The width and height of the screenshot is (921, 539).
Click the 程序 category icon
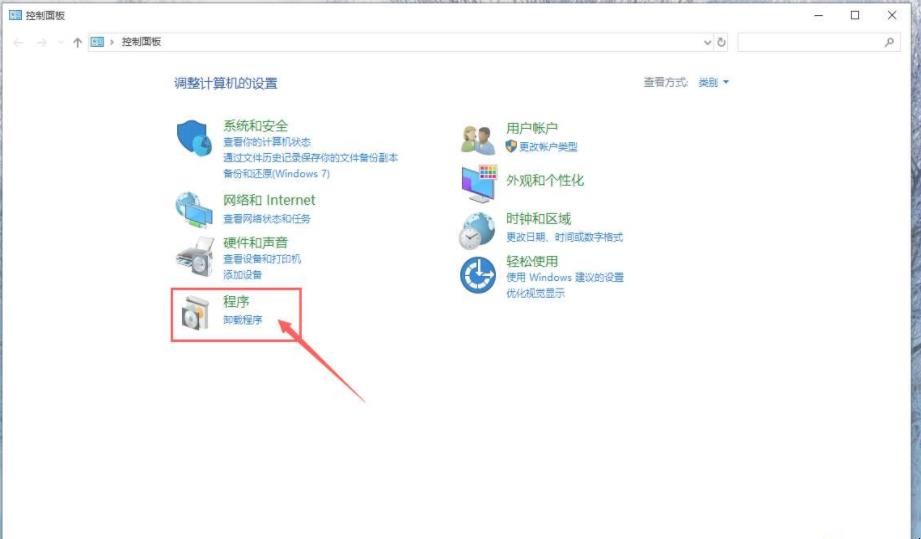click(194, 311)
